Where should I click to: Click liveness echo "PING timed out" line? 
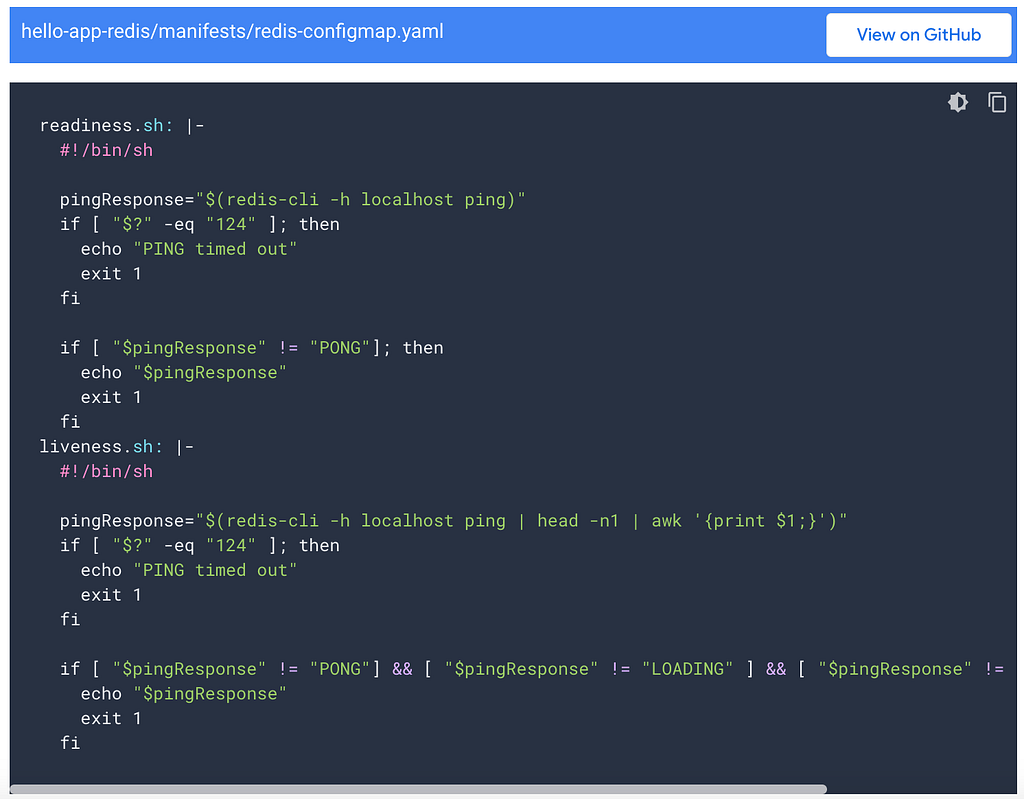click(x=189, y=570)
